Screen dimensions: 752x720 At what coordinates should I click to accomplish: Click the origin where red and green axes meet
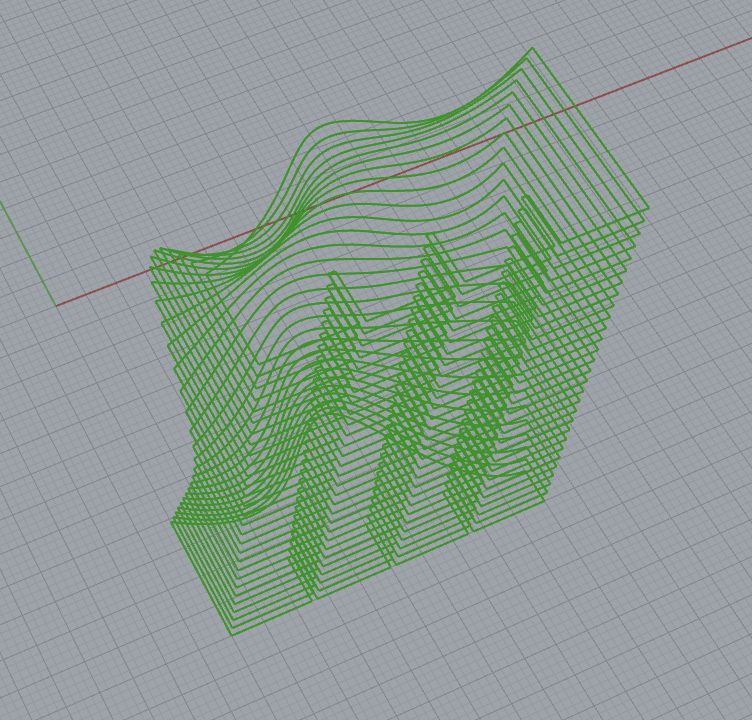click(56, 305)
